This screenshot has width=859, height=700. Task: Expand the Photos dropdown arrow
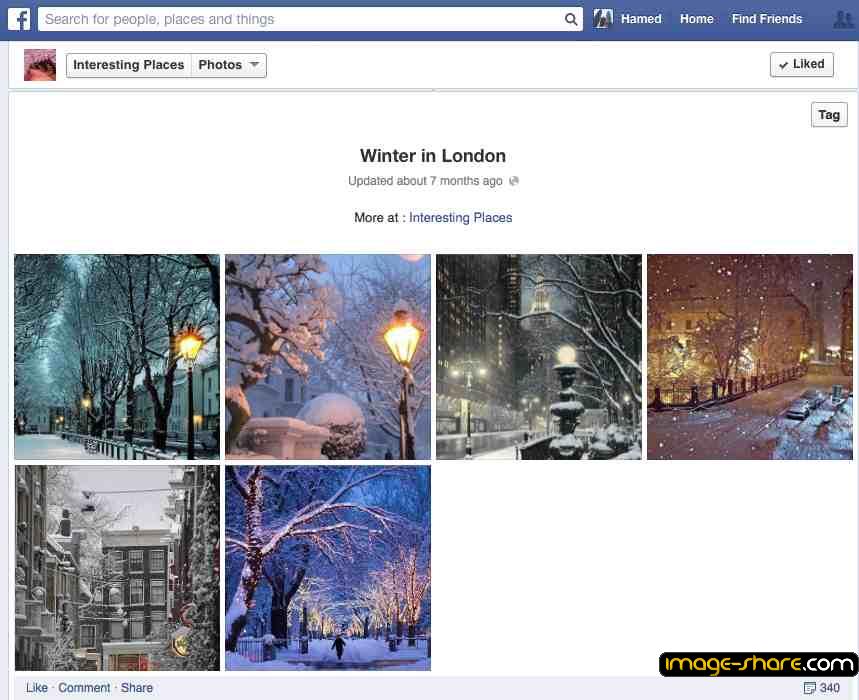(x=254, y=65)
